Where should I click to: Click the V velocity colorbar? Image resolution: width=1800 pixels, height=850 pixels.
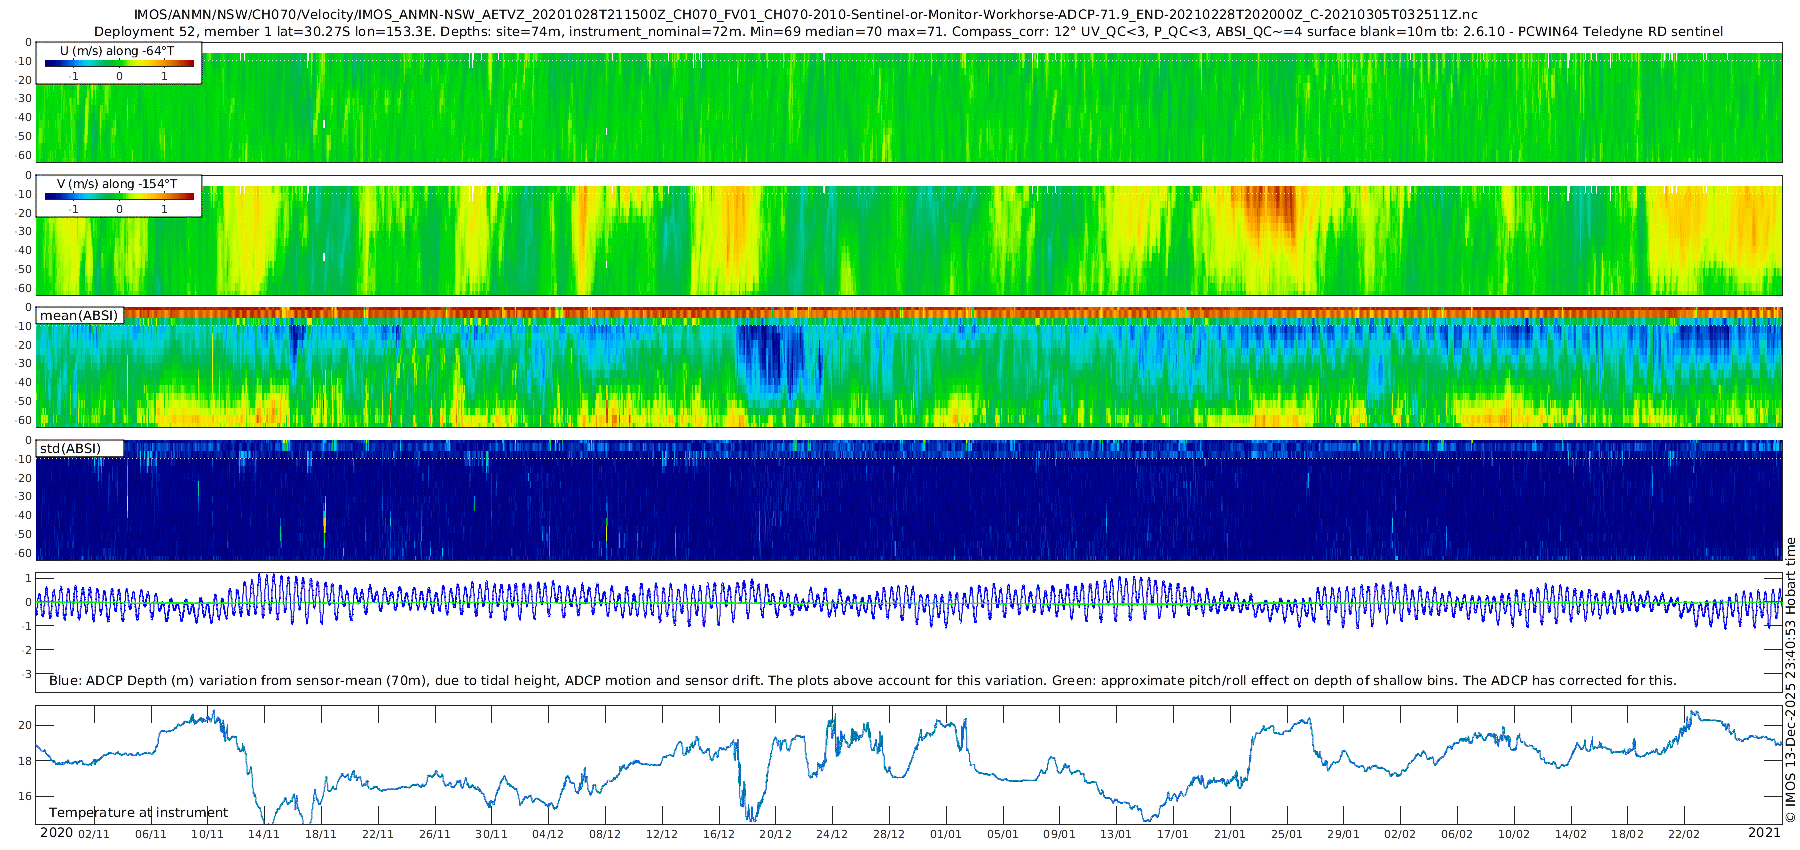pos(119,196)
